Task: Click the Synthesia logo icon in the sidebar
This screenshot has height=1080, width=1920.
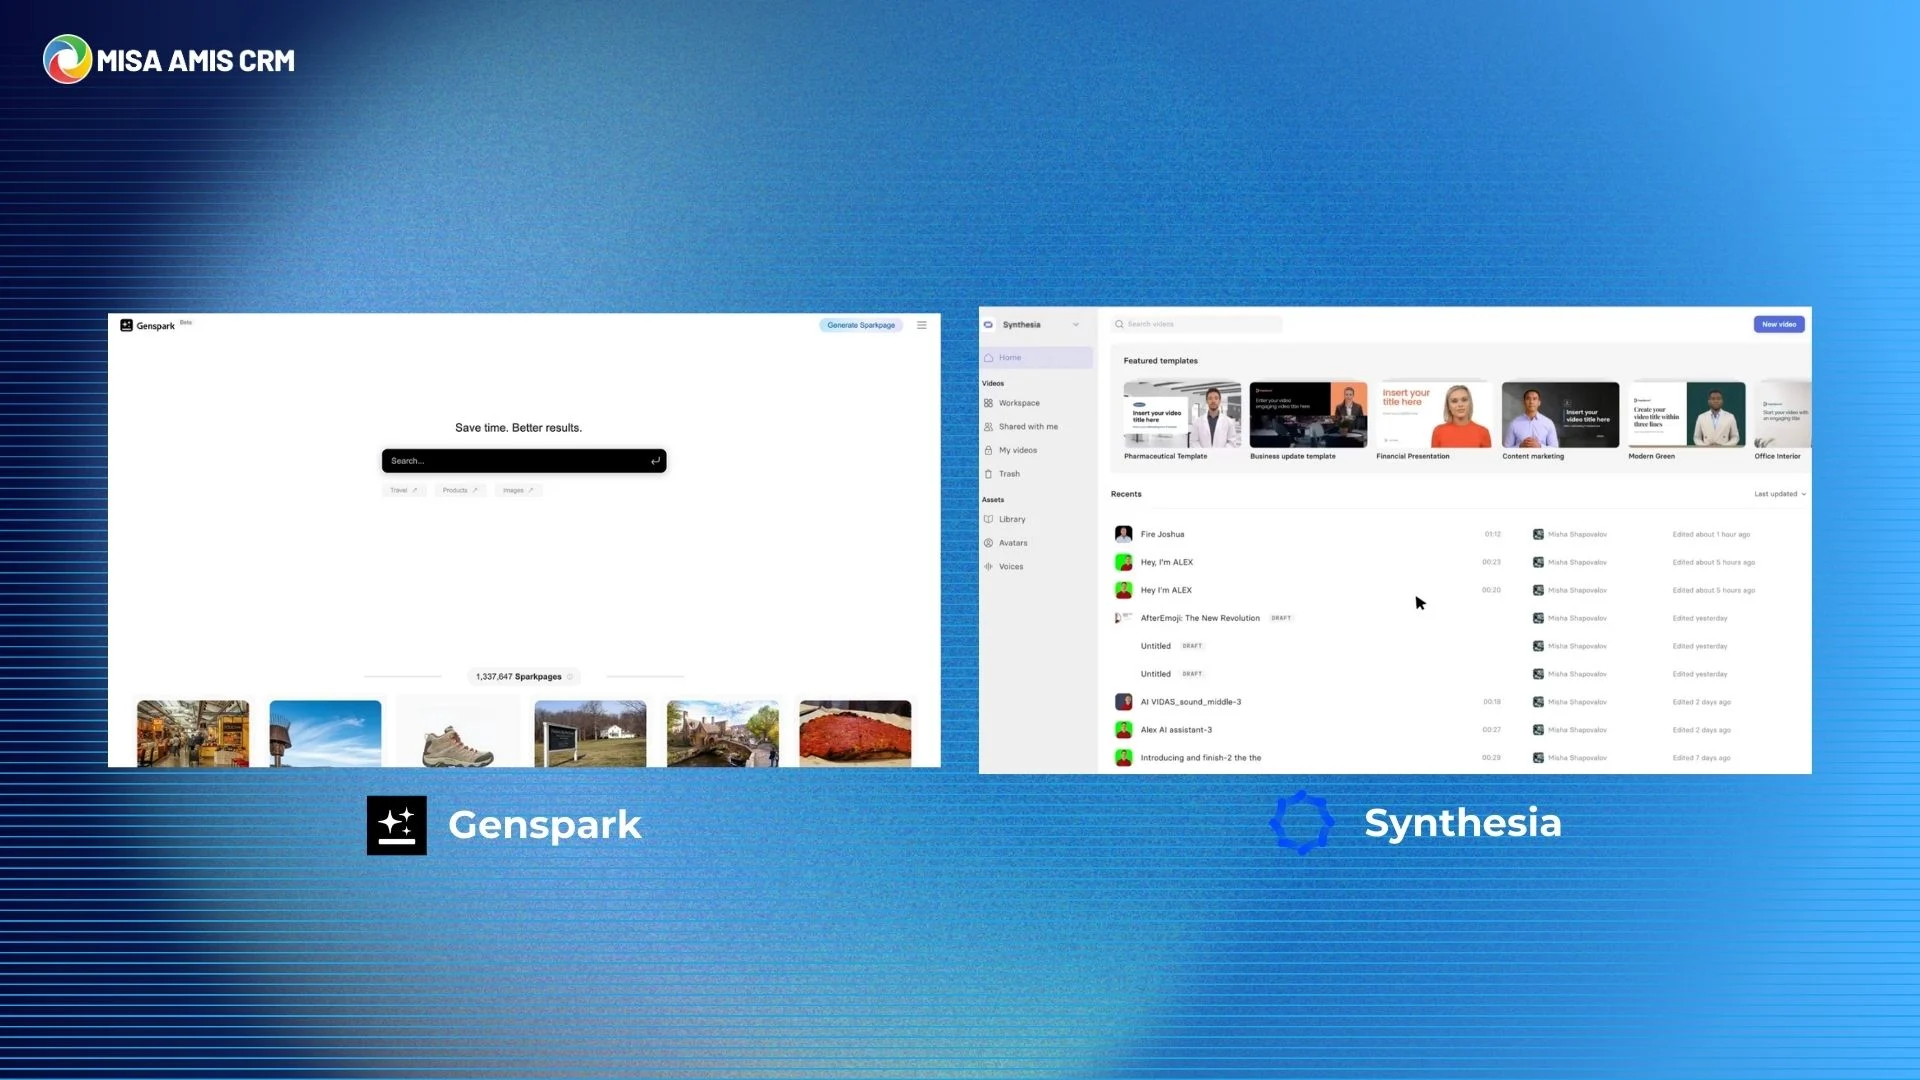Action: 988,325
